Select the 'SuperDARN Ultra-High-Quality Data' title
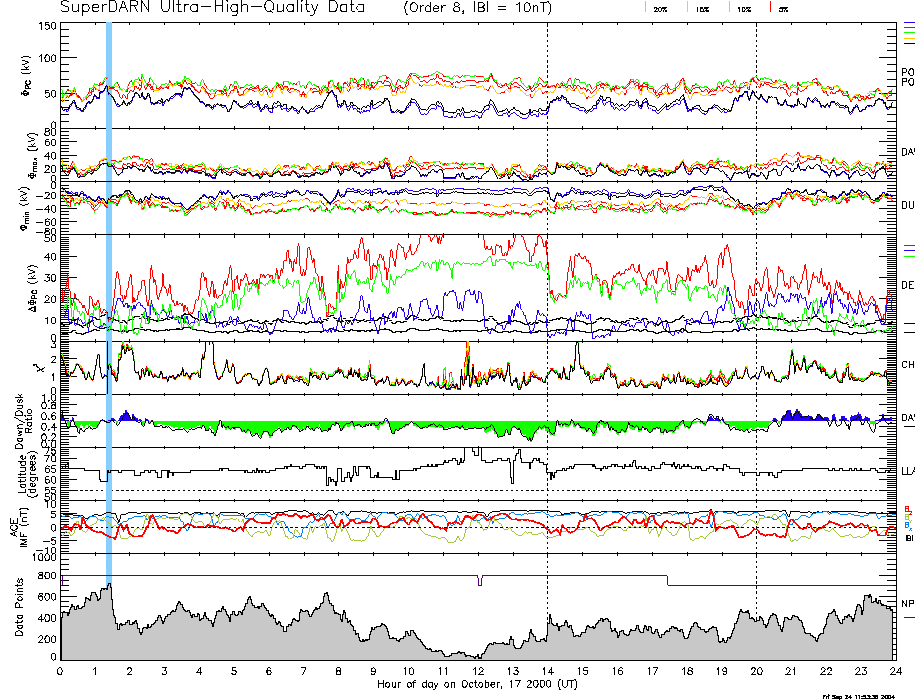The width and height of the screenshot is (915, 700). [x=212, y=8]
